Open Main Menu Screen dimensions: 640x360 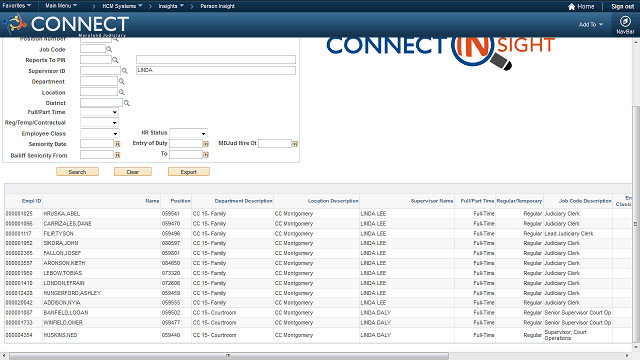point(61,6)
